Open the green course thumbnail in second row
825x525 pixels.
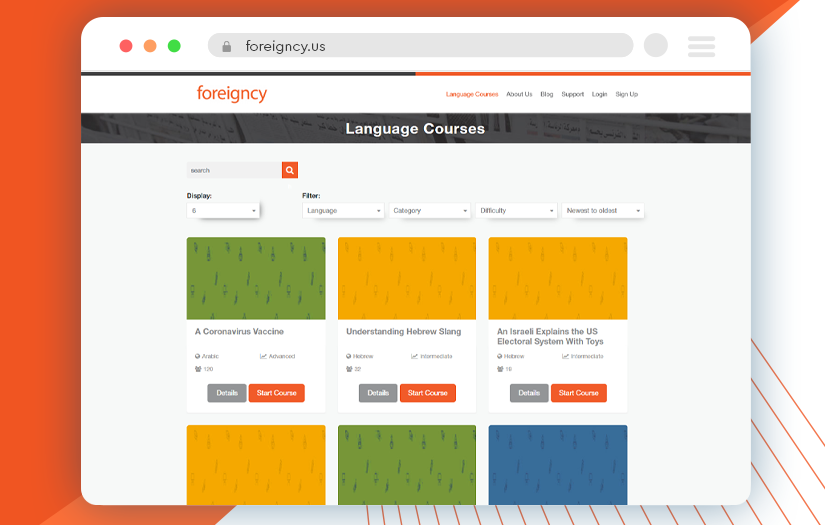click(407, 465)
